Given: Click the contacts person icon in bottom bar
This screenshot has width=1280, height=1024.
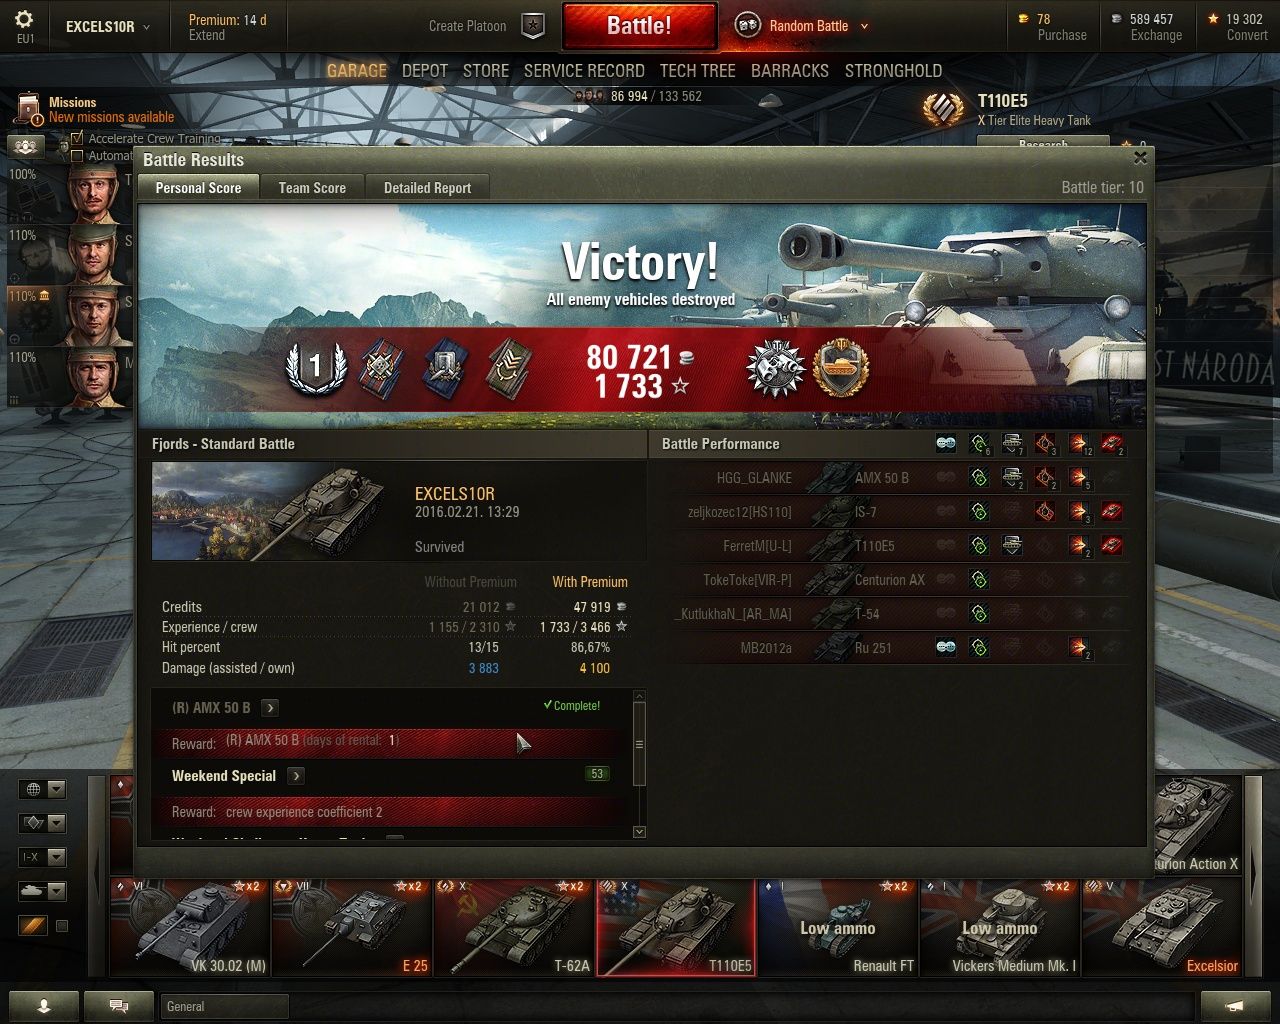Looking at the screenshot, I should coord(44,1006).
